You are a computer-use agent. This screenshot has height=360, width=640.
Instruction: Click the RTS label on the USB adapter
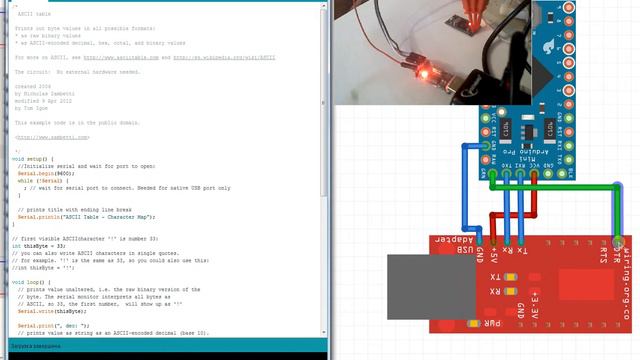[x=604, y=255]
